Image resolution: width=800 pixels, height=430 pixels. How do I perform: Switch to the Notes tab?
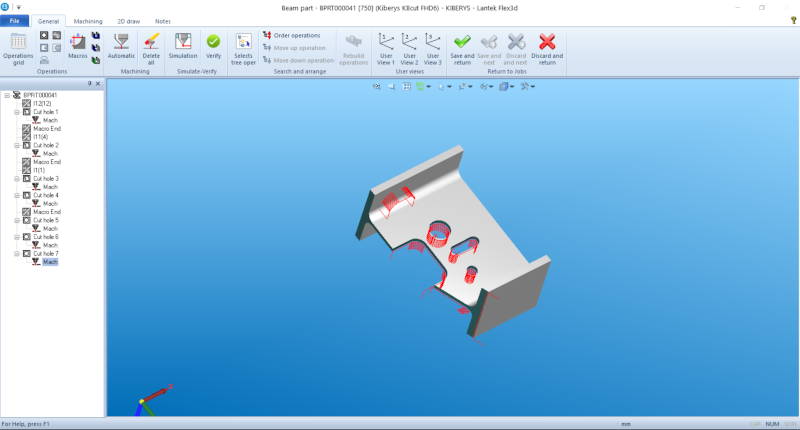click(x=163, y=21)
